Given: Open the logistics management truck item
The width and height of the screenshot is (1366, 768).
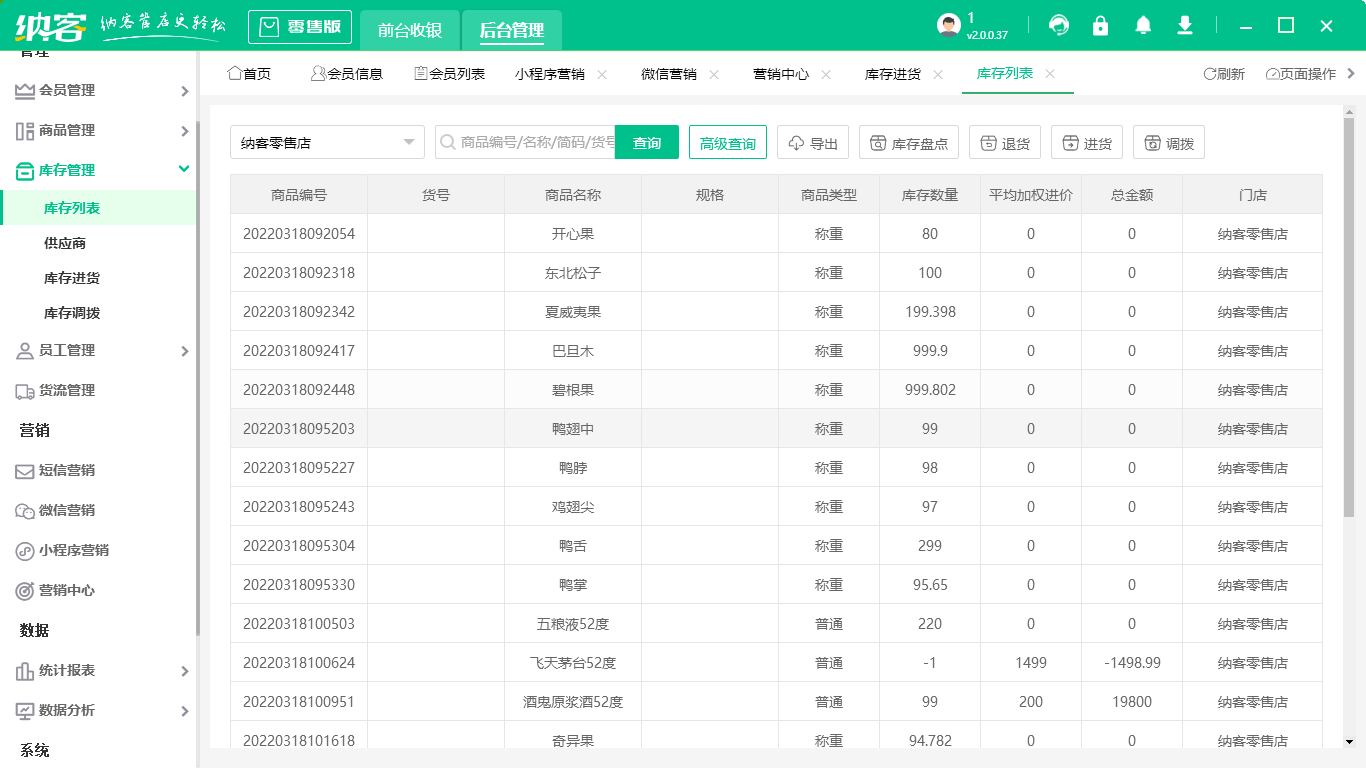Looking at the screenshot, I should [66, 390].
